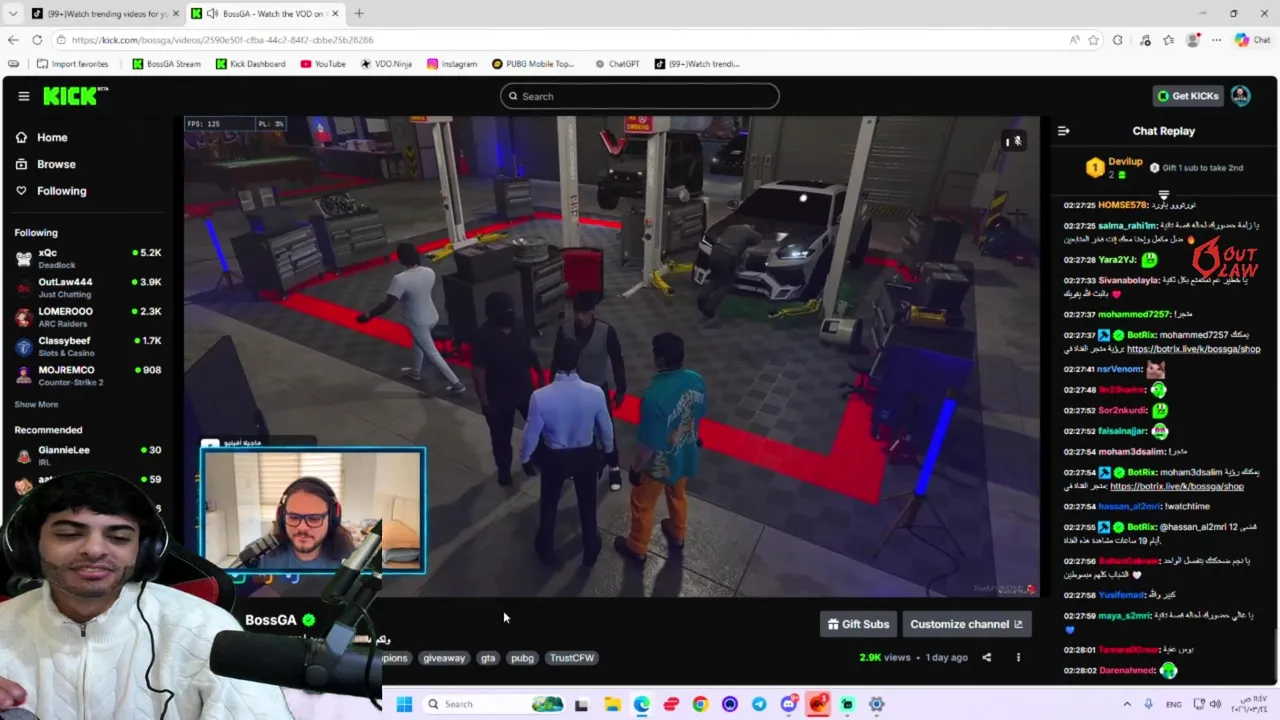Open the Classybeef channel entry
The height and width of the screenshot is (720, 1280).
click(x=88, y=346)
